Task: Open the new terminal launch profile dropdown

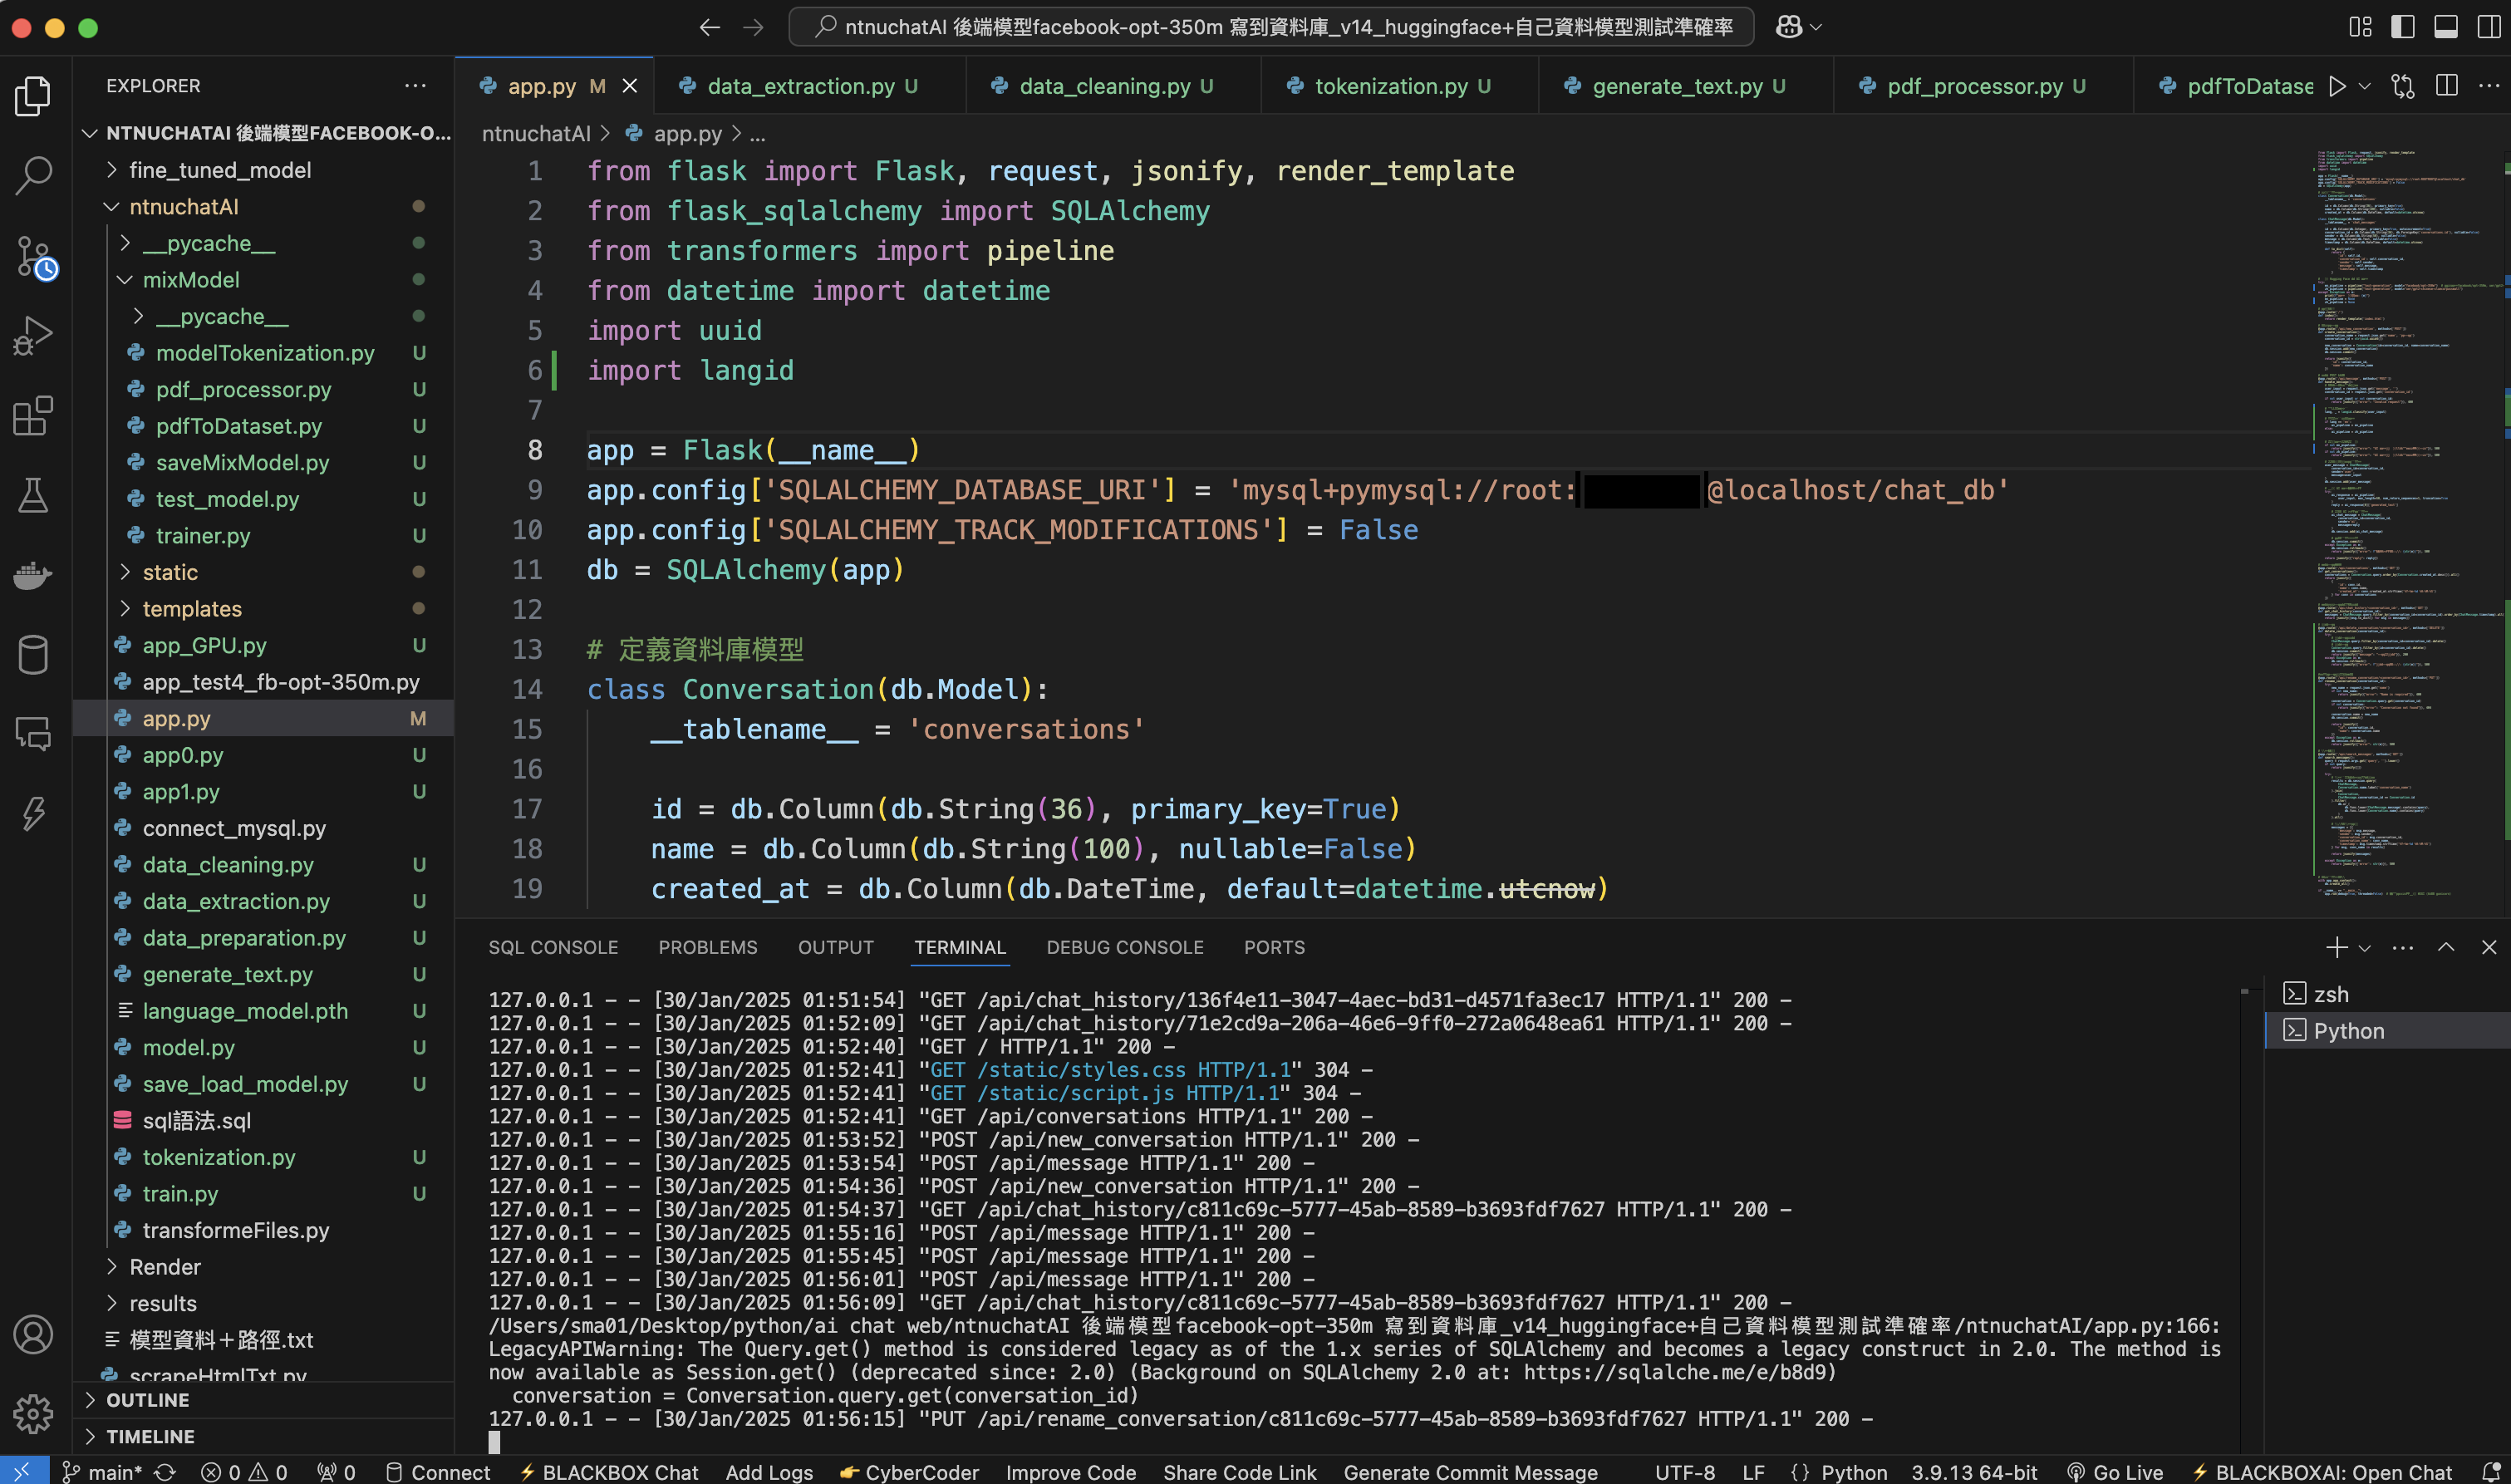Action: [2364, 948]
